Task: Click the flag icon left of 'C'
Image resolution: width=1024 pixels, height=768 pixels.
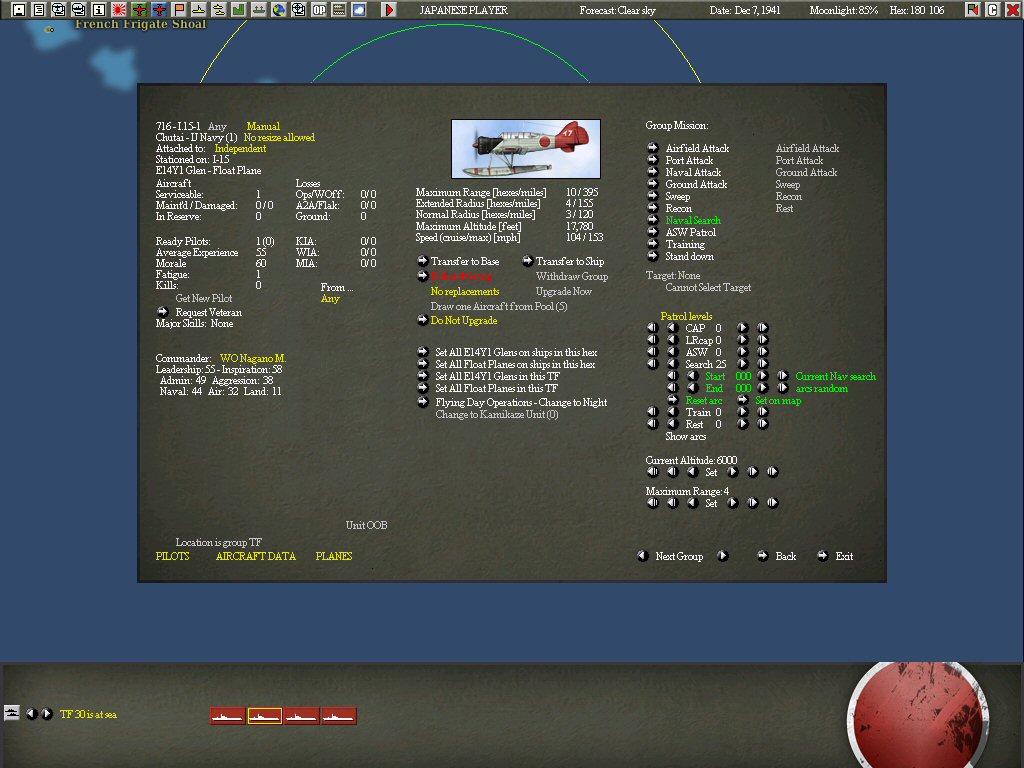Action: click(972, 10)
